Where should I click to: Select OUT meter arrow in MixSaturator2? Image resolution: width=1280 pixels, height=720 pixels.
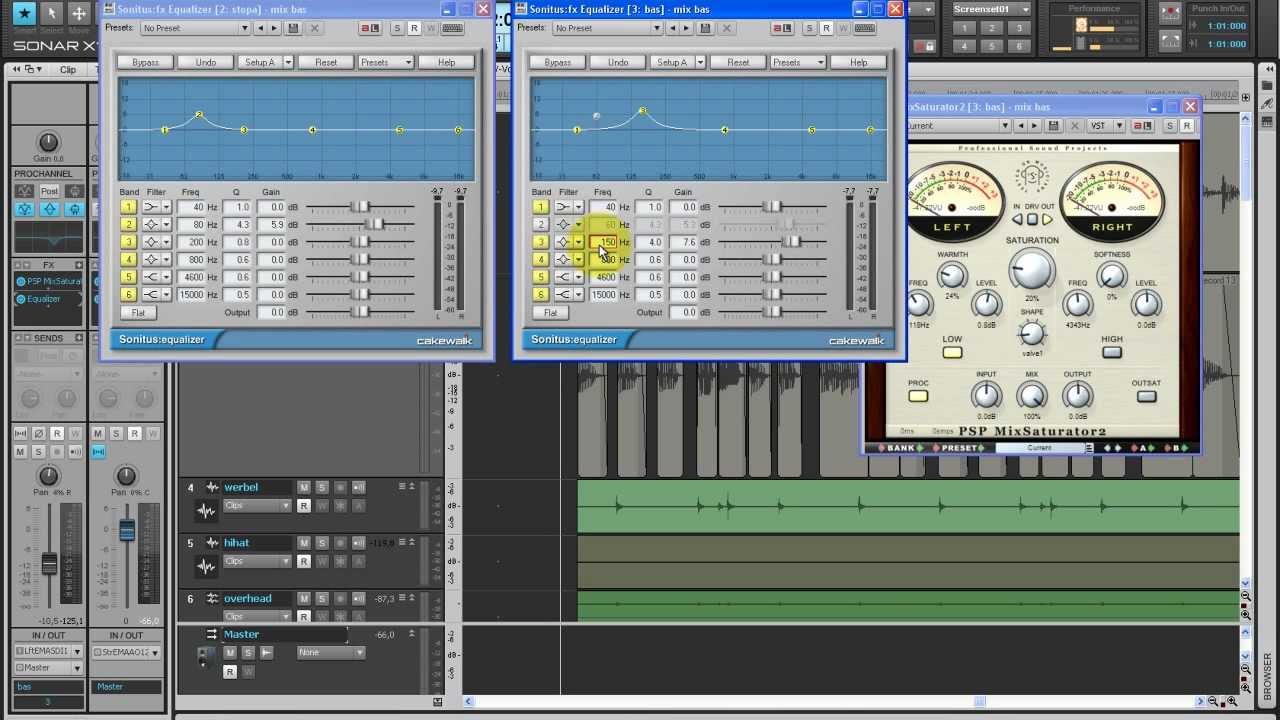[x=1047, y=219]
